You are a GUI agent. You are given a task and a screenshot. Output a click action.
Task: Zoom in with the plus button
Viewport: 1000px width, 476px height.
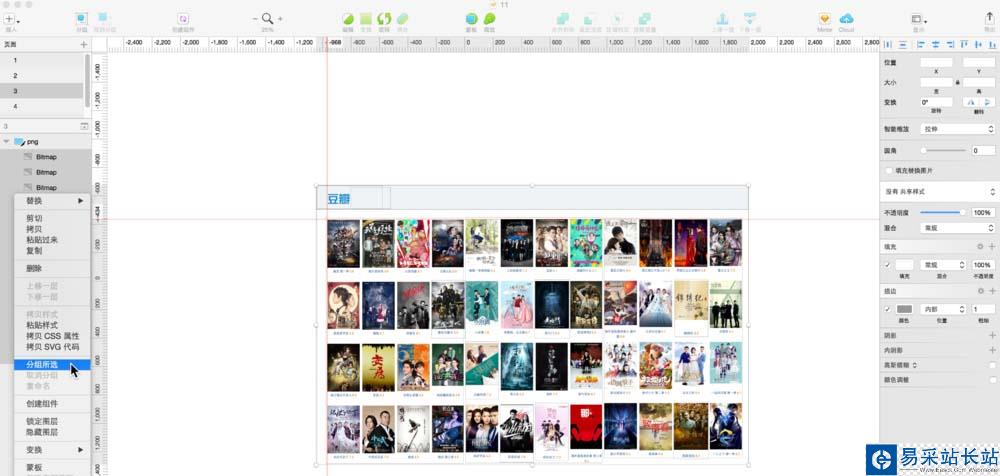click(x=280, y=19)
